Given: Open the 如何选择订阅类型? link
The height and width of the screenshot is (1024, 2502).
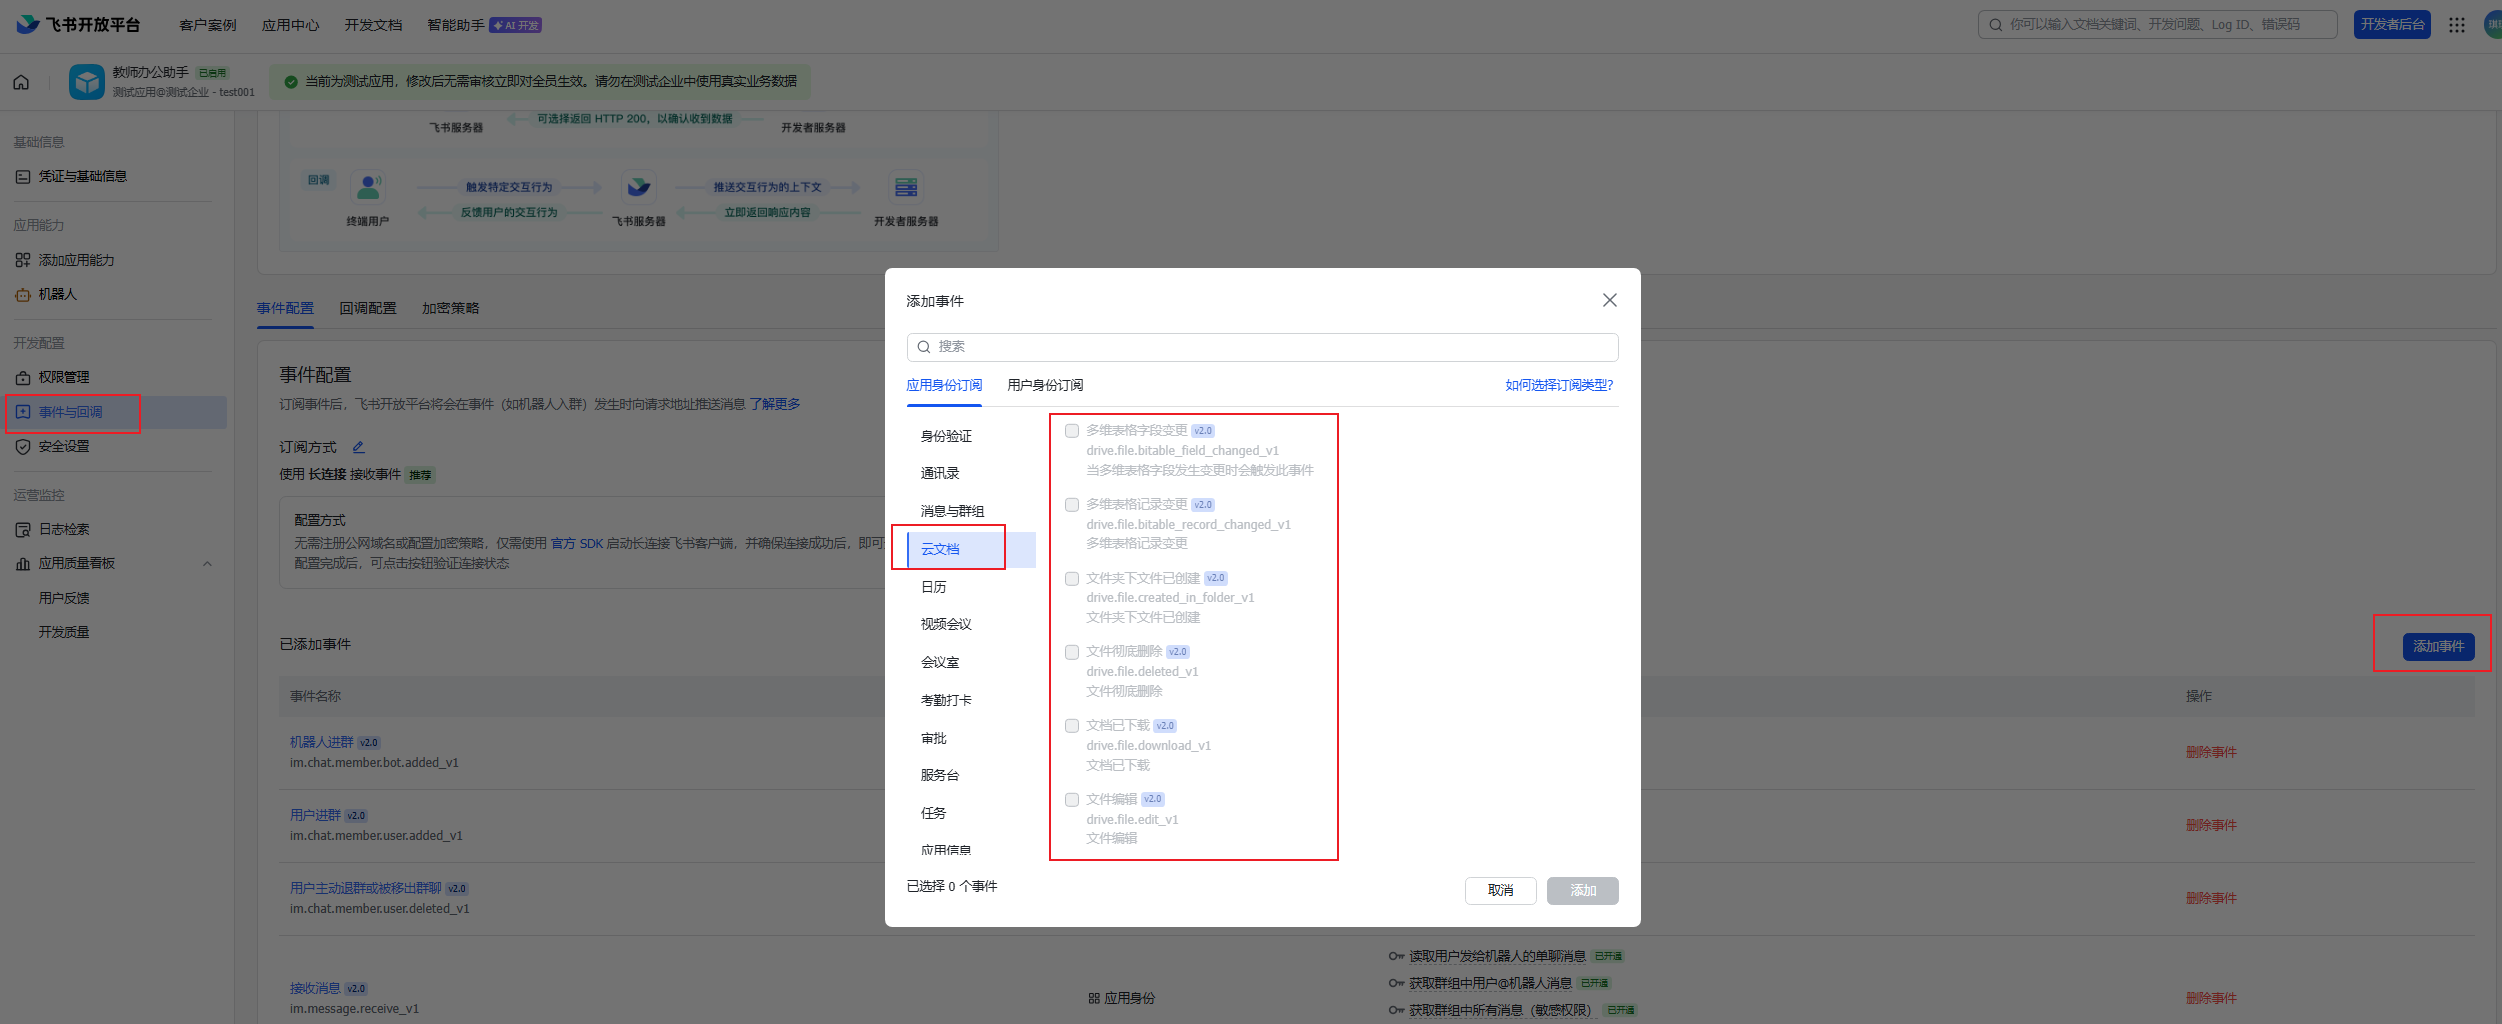Looking at the screenshot, I should 1559,385.
